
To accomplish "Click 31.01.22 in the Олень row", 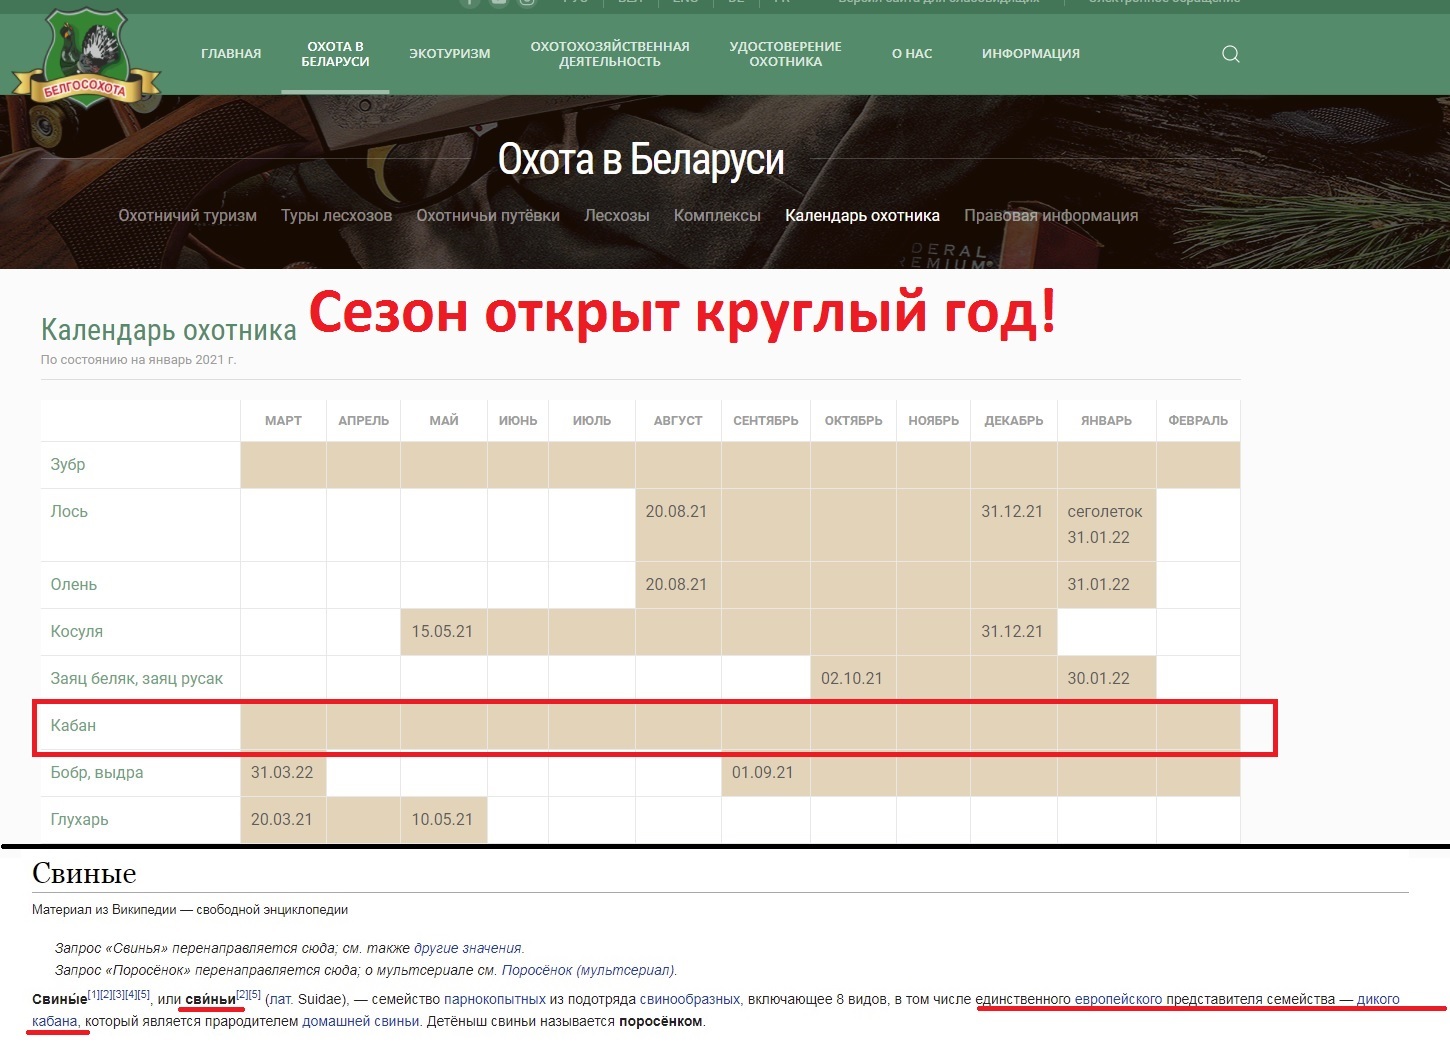I will 1098,585.
